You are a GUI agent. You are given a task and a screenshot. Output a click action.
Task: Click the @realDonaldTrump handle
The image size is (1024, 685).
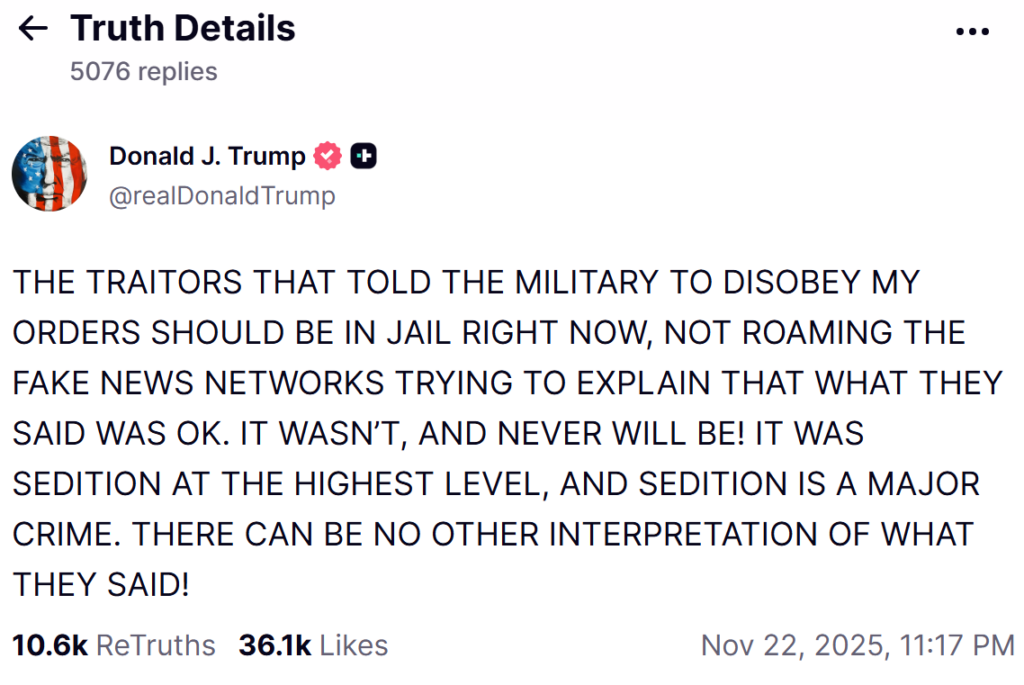pos(222,196)
